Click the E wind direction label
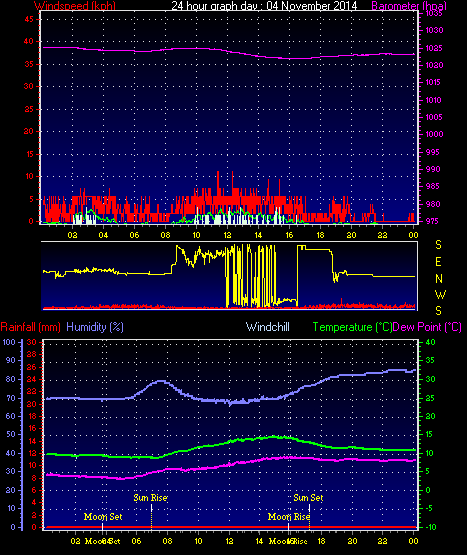Screen dimensions: 467x555 pos(438,262)
